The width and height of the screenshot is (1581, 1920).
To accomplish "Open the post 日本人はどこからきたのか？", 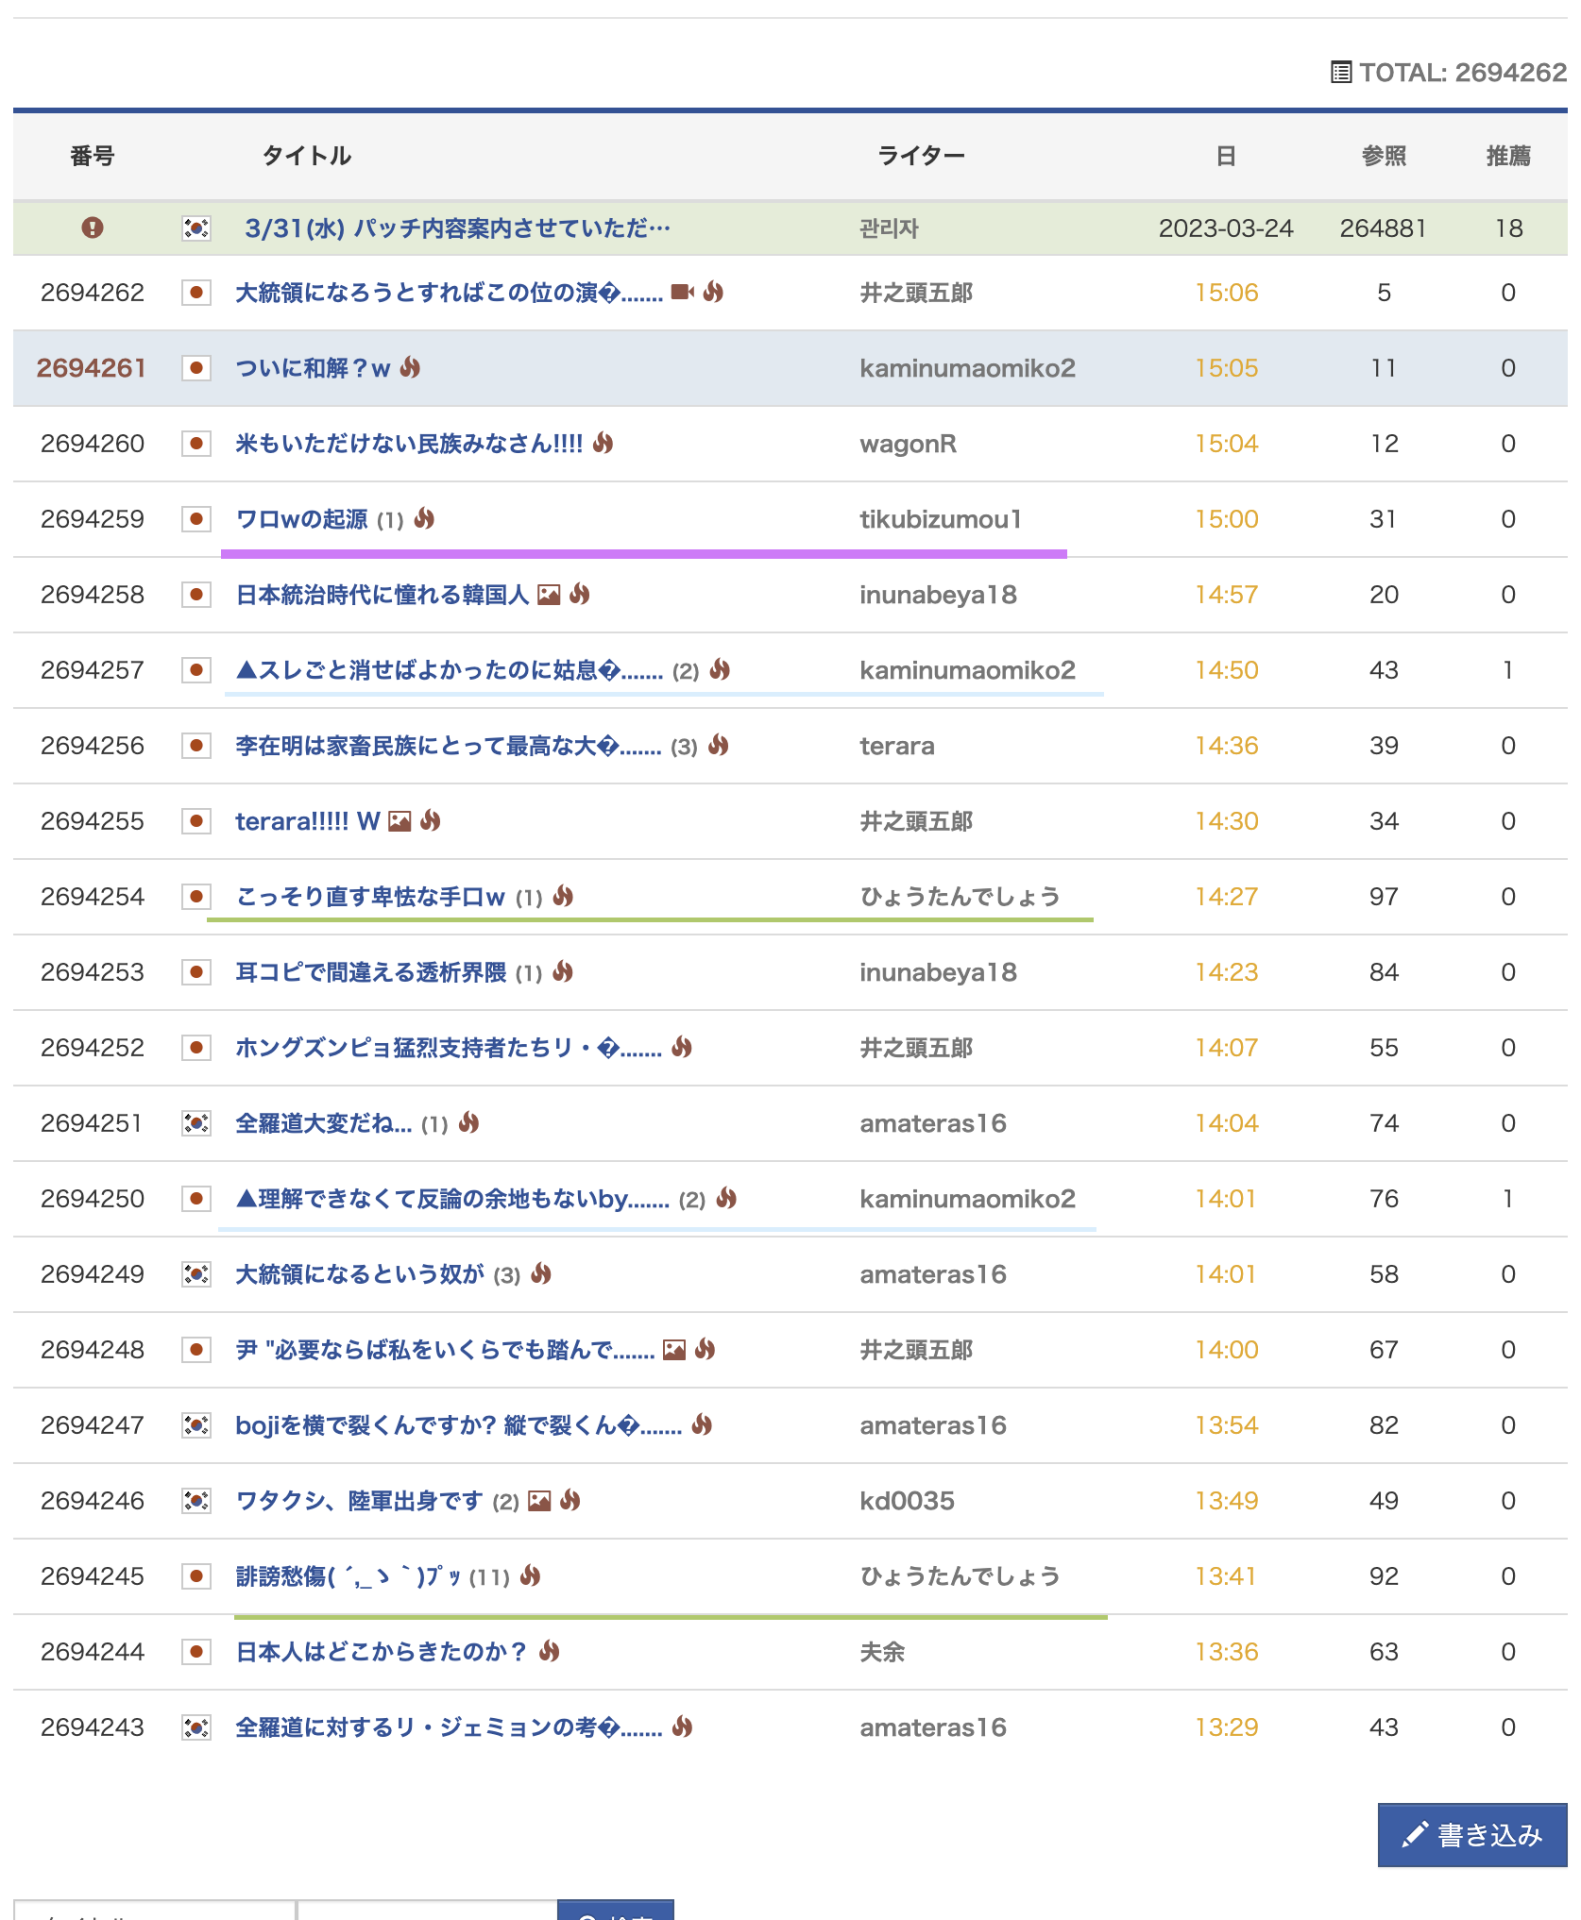I will (381, 1652).
